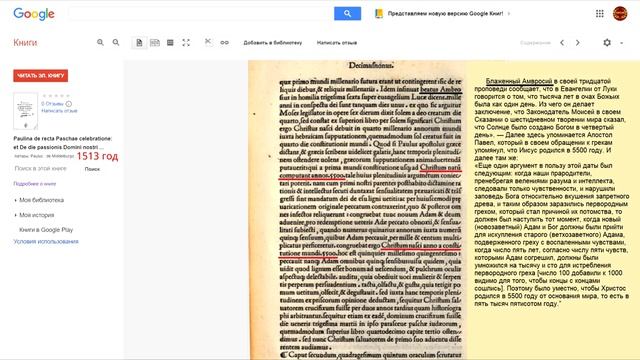This screenshot has height=360, width=640.
Task: Expand the settings dropdown arrow
Action: coord(621,43)
